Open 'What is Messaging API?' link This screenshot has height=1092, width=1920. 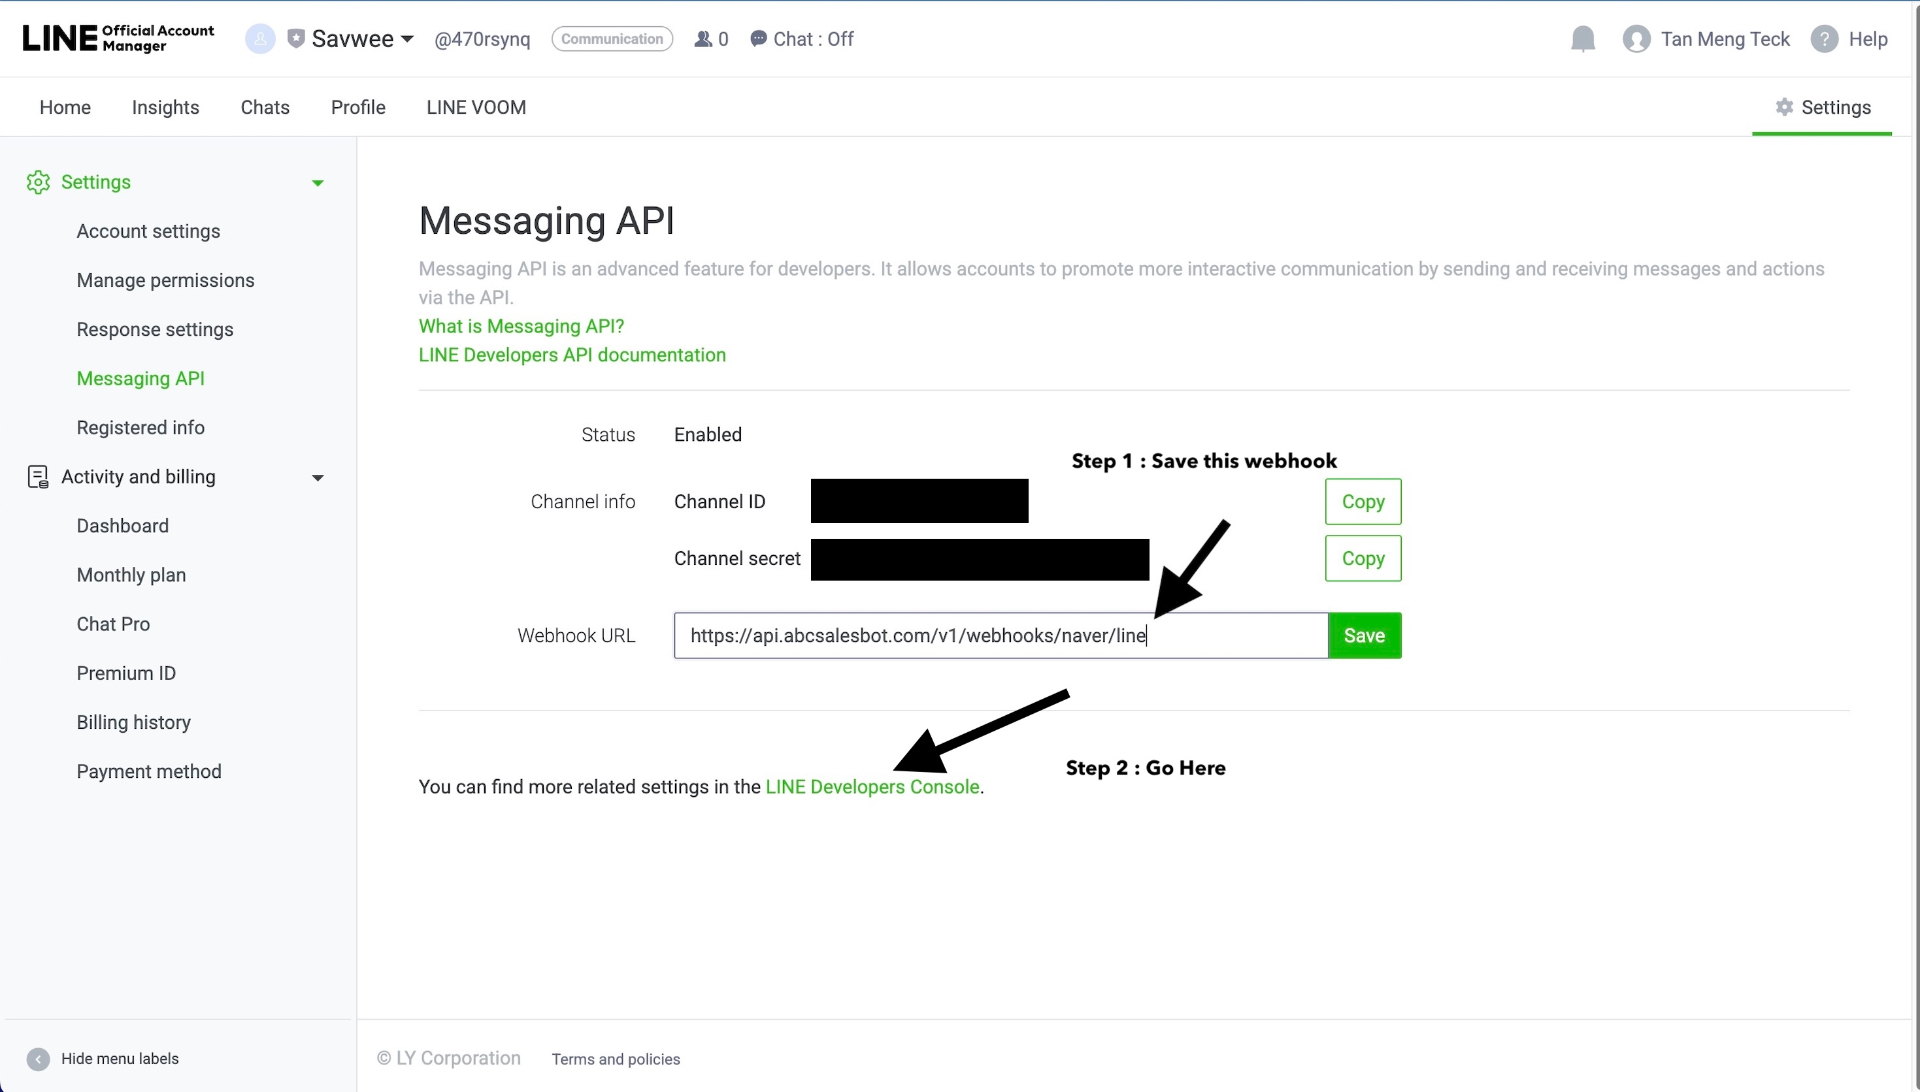click(521, 326)
